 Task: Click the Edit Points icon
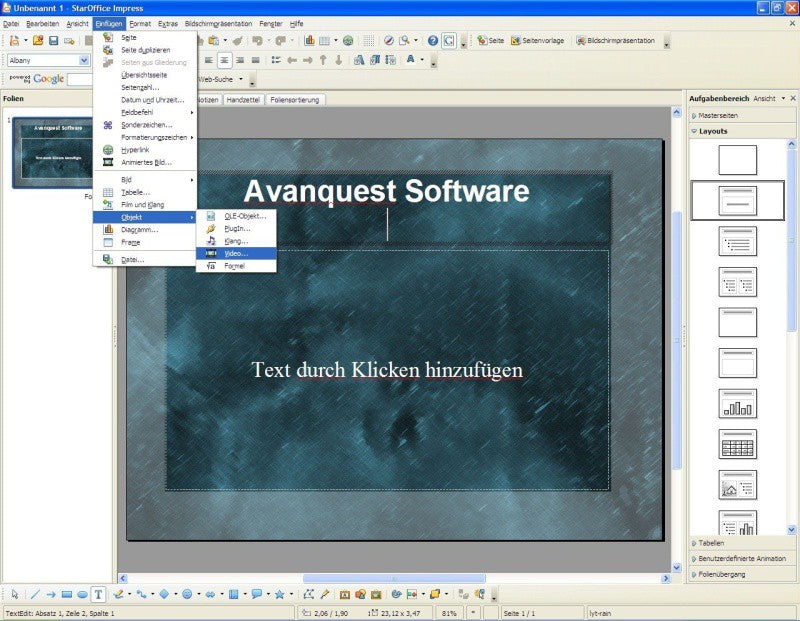(309, 594)
